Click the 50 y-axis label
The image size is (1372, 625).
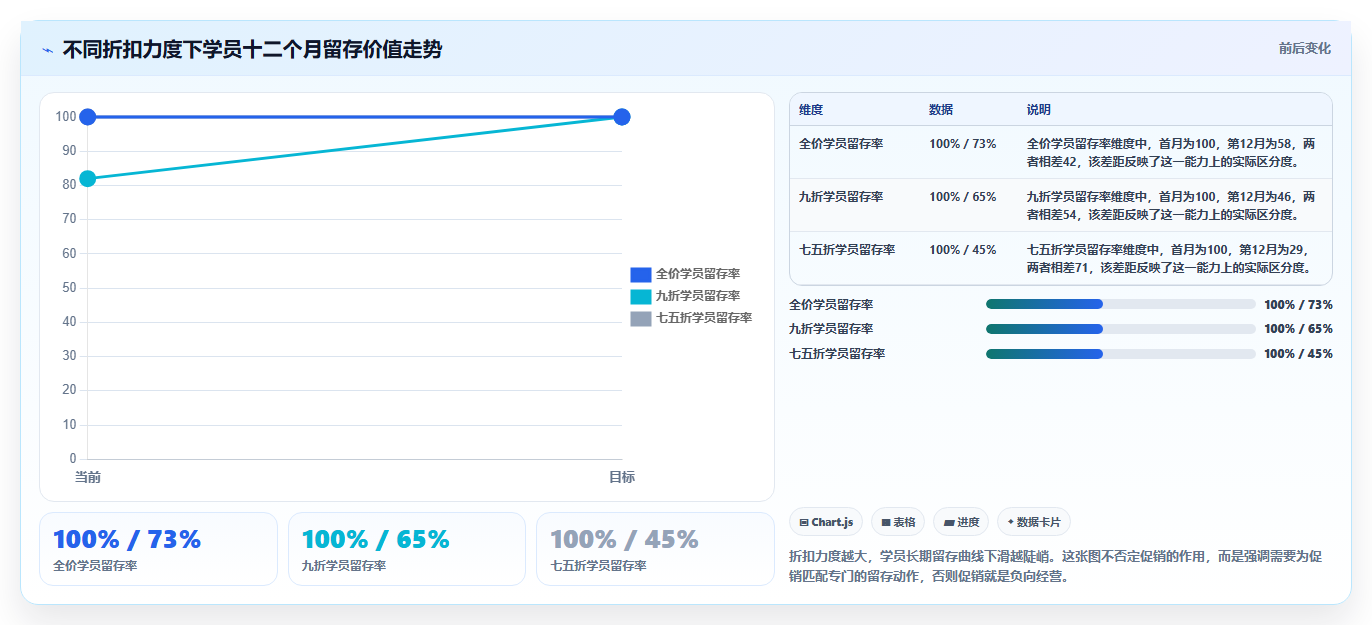[x=69, y=287]
